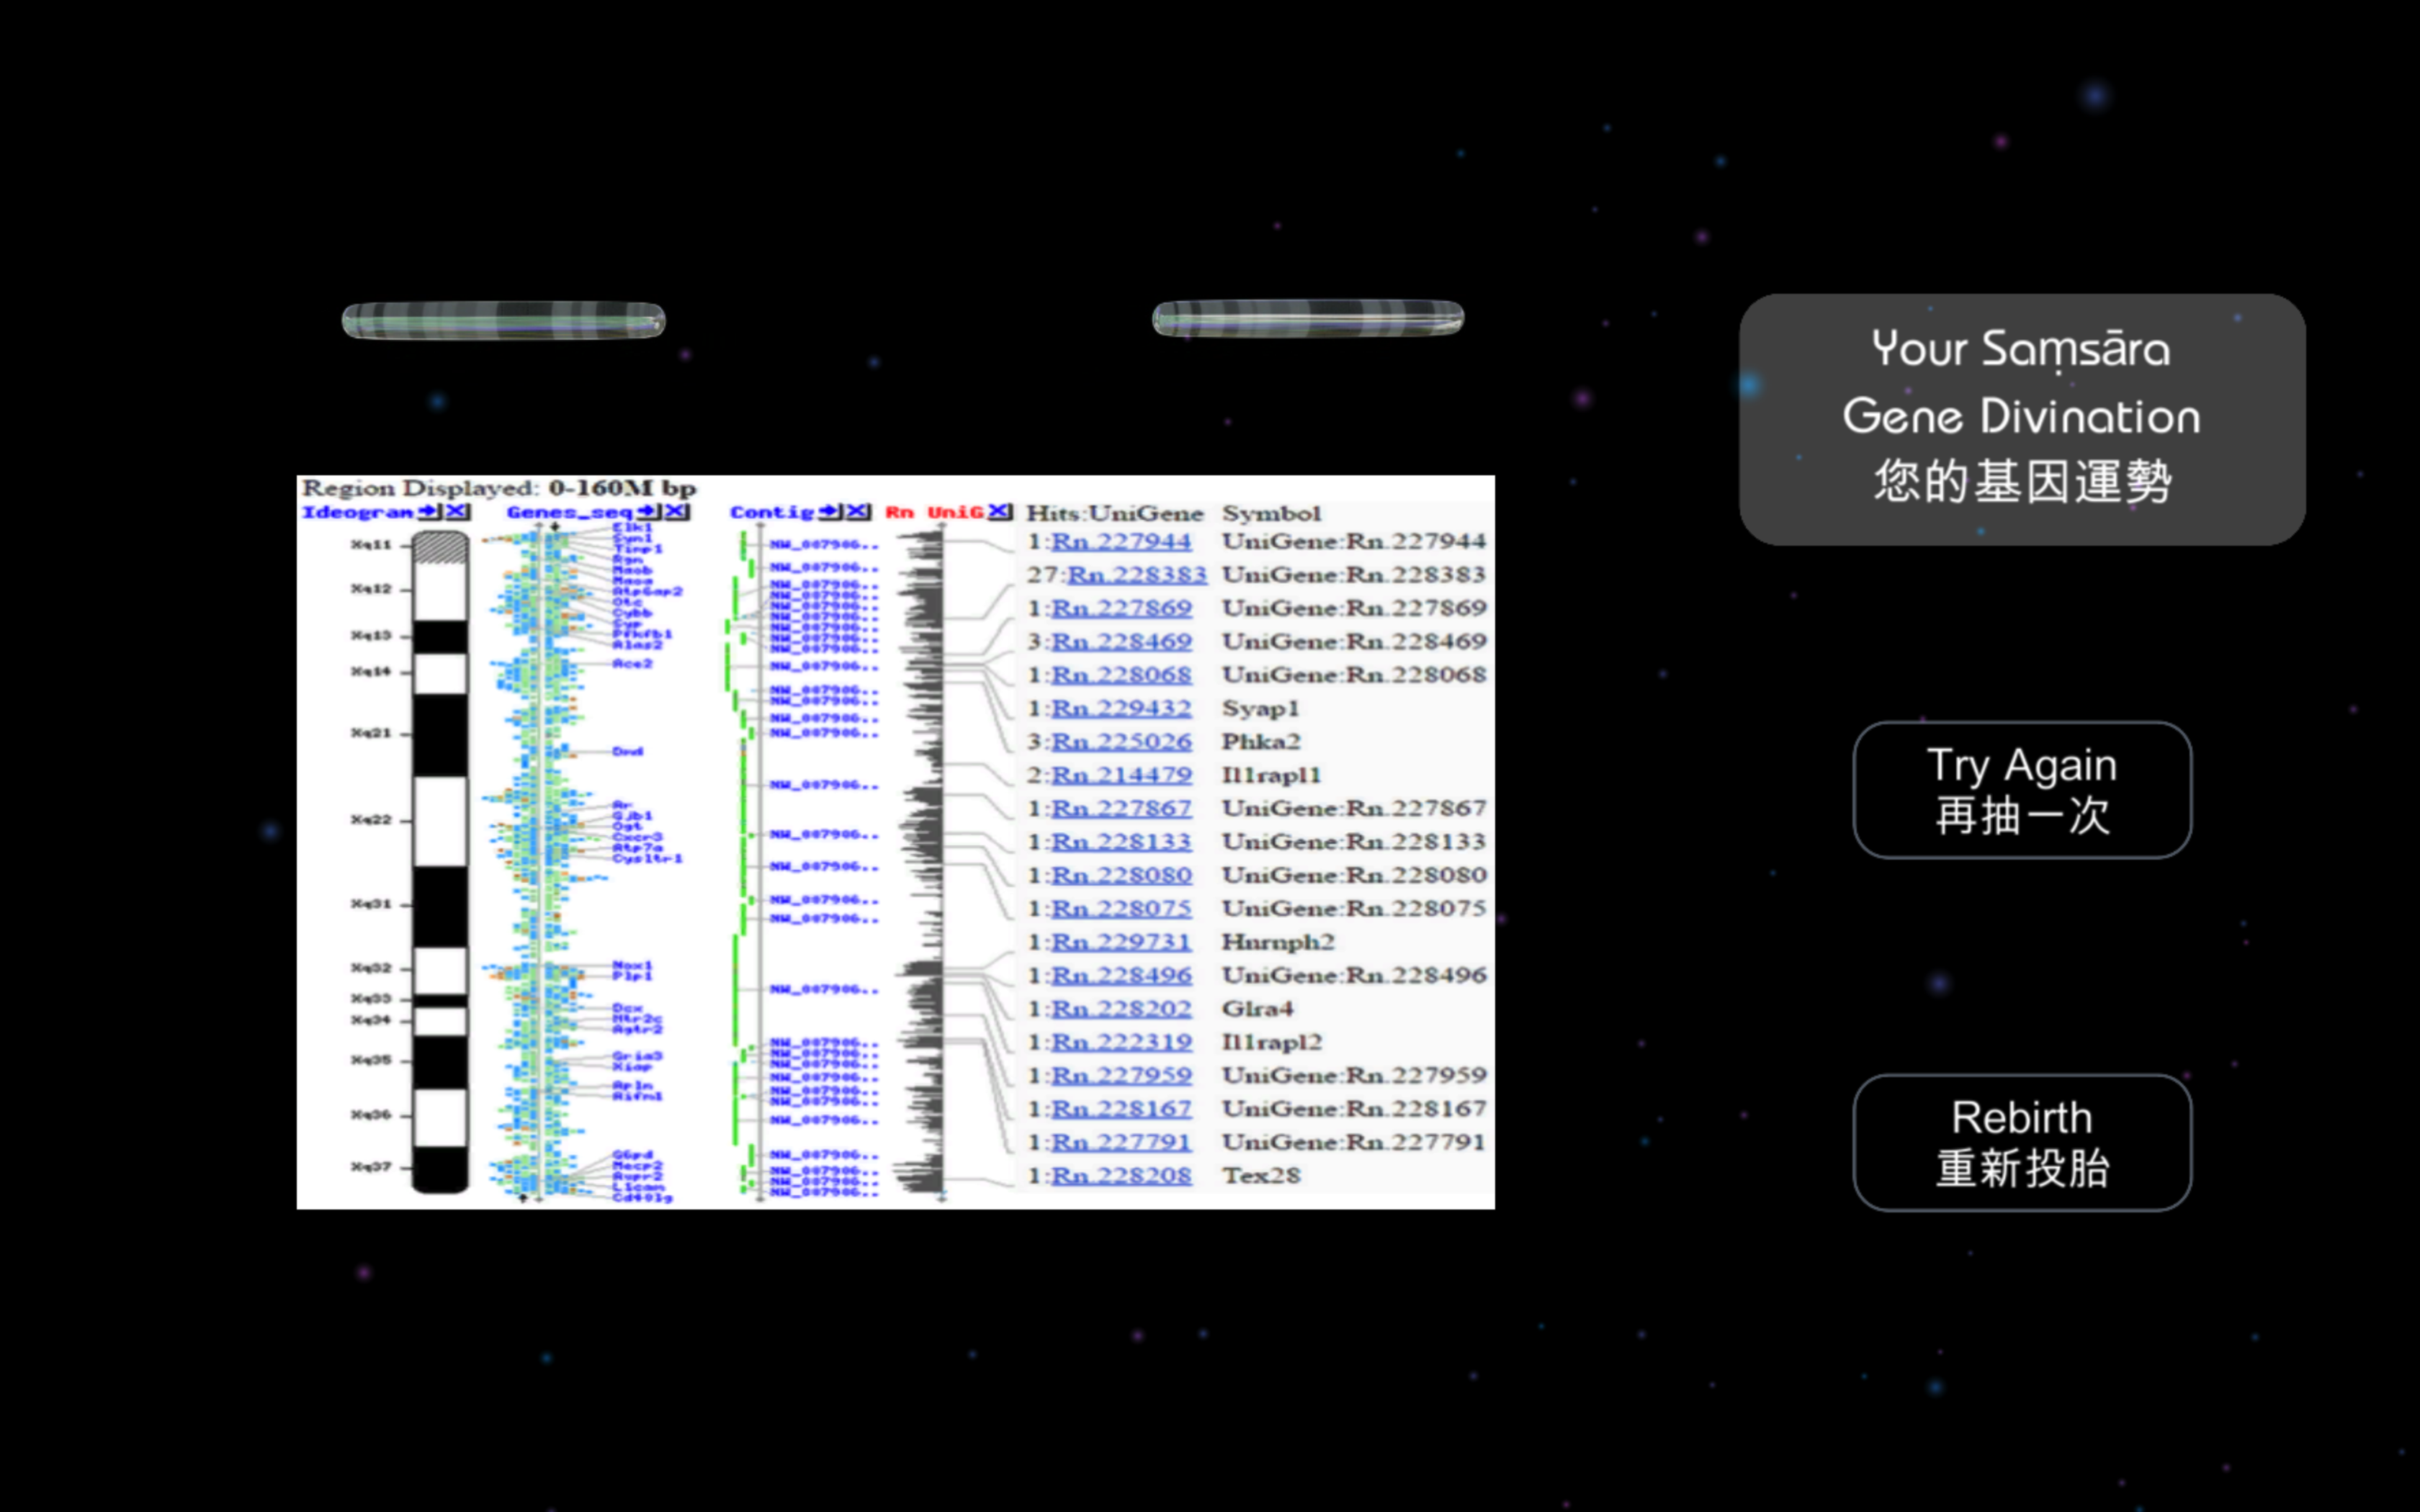Image resolution: width=2420 pixels, height=1512 pixels.
Task: Open the Rn.227869 UniGene link
Action: (x=1121, y=608)
